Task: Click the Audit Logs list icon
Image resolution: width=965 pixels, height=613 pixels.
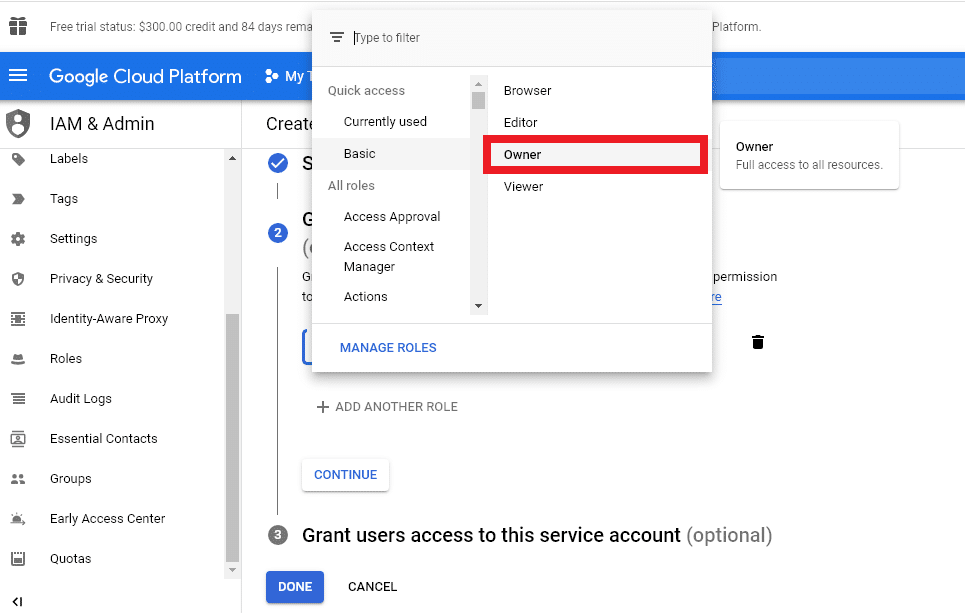Action: tap(18, 399)
